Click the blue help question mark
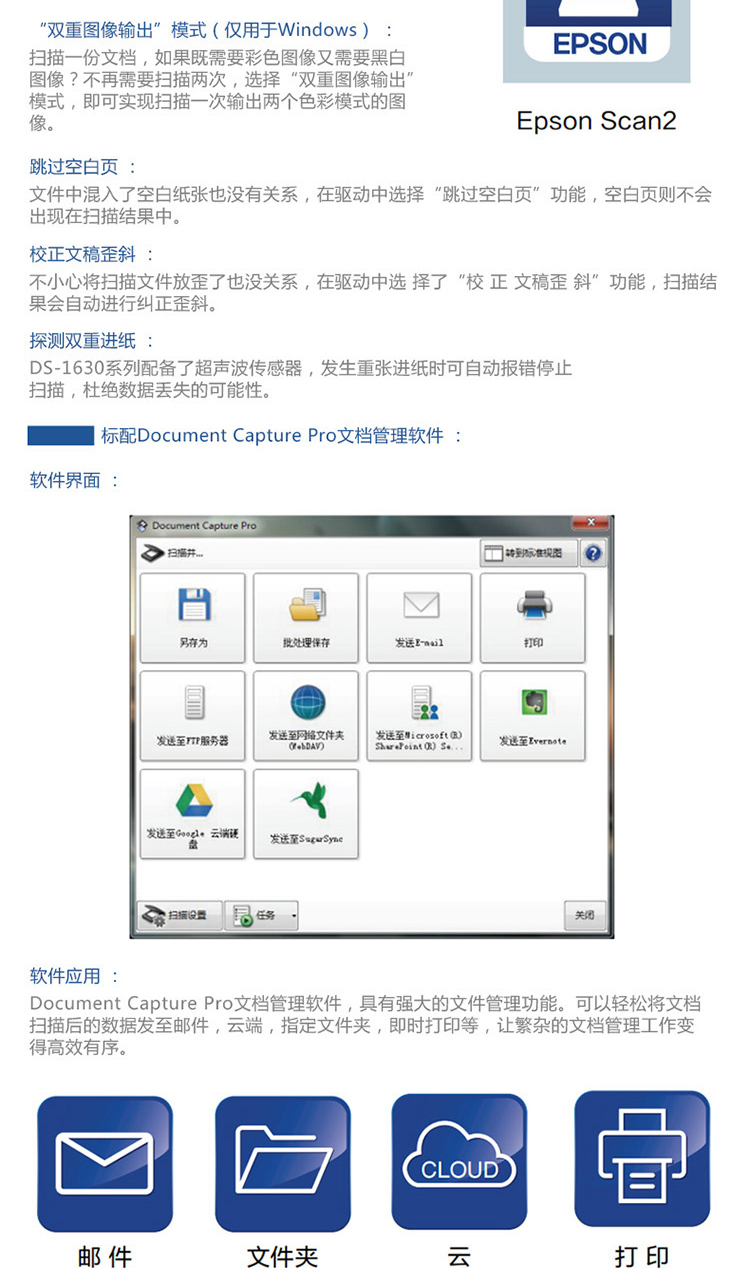The width and height of the screenshot is (750, 1270). point(593,553)
